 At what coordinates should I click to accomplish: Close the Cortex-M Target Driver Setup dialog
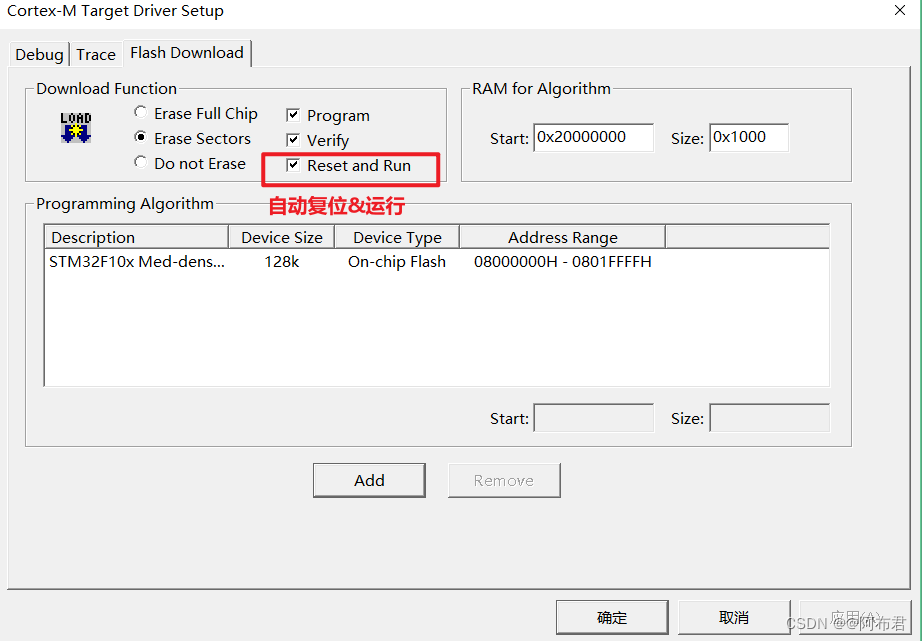coord(900,11)
